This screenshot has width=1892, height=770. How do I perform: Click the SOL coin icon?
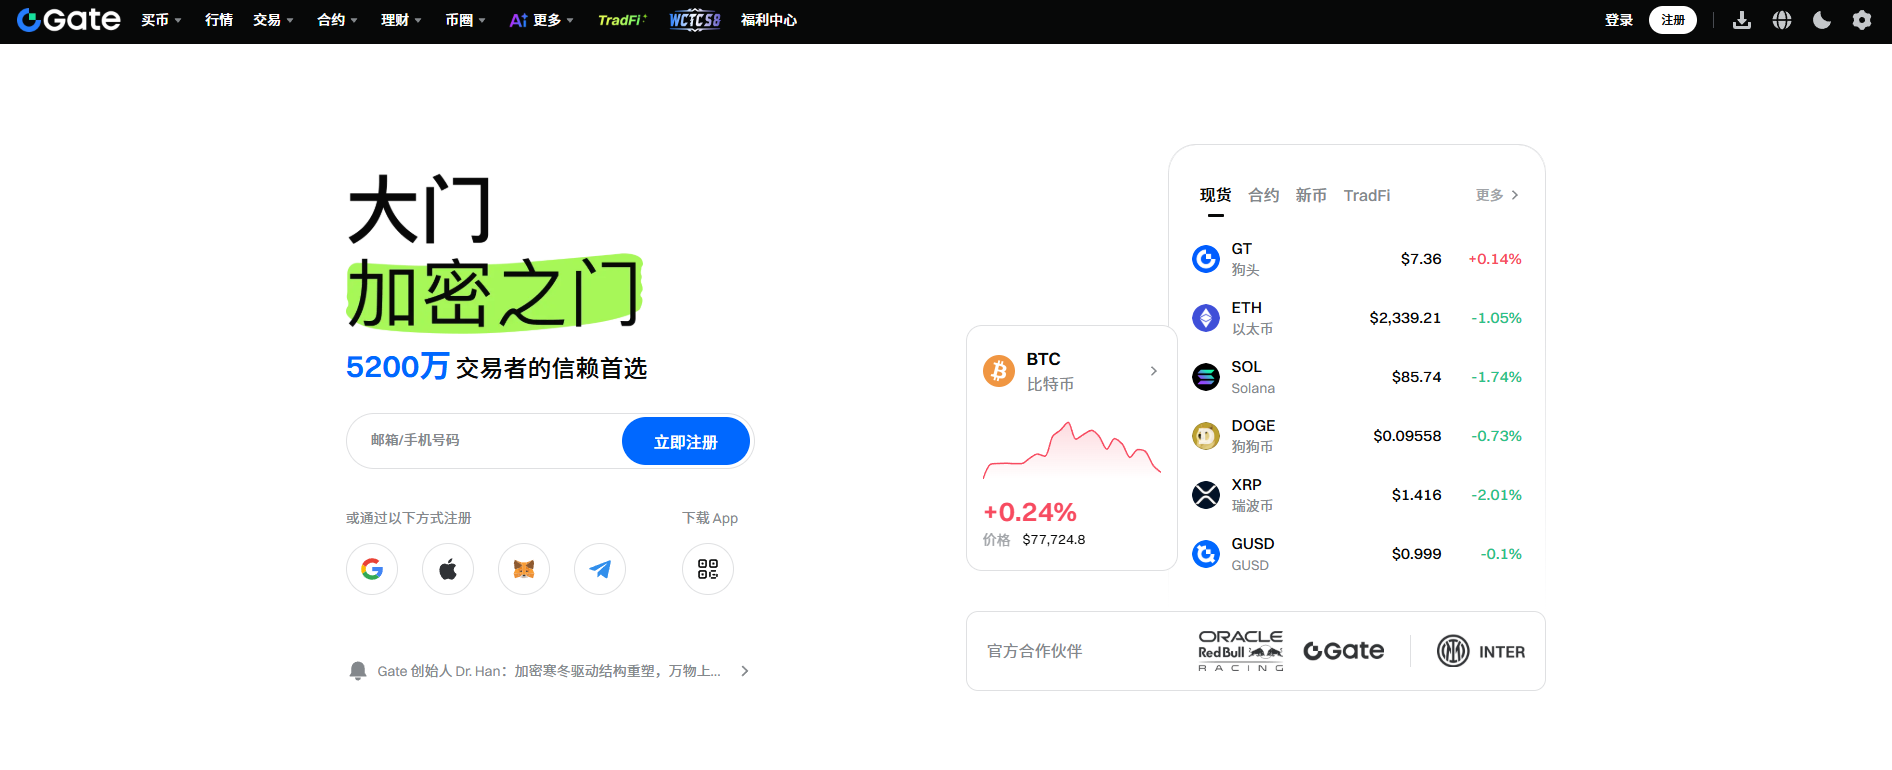(x=1206, y=377)
